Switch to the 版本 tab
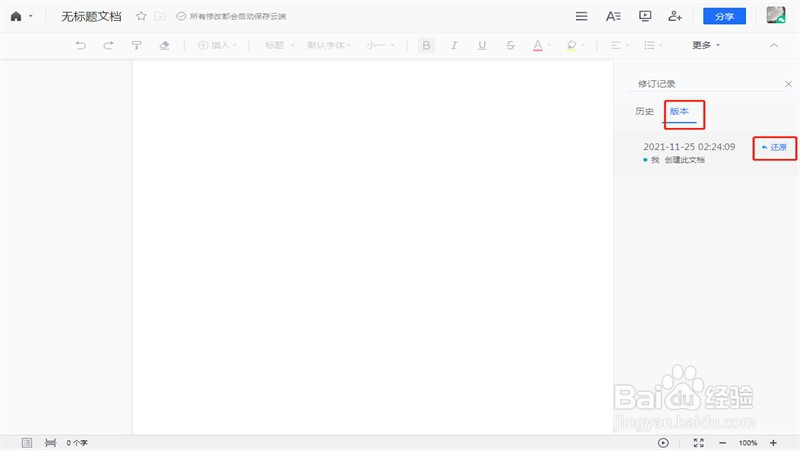Image resolution: width=800 pixels, height=450 pixels. pos(679,111)
